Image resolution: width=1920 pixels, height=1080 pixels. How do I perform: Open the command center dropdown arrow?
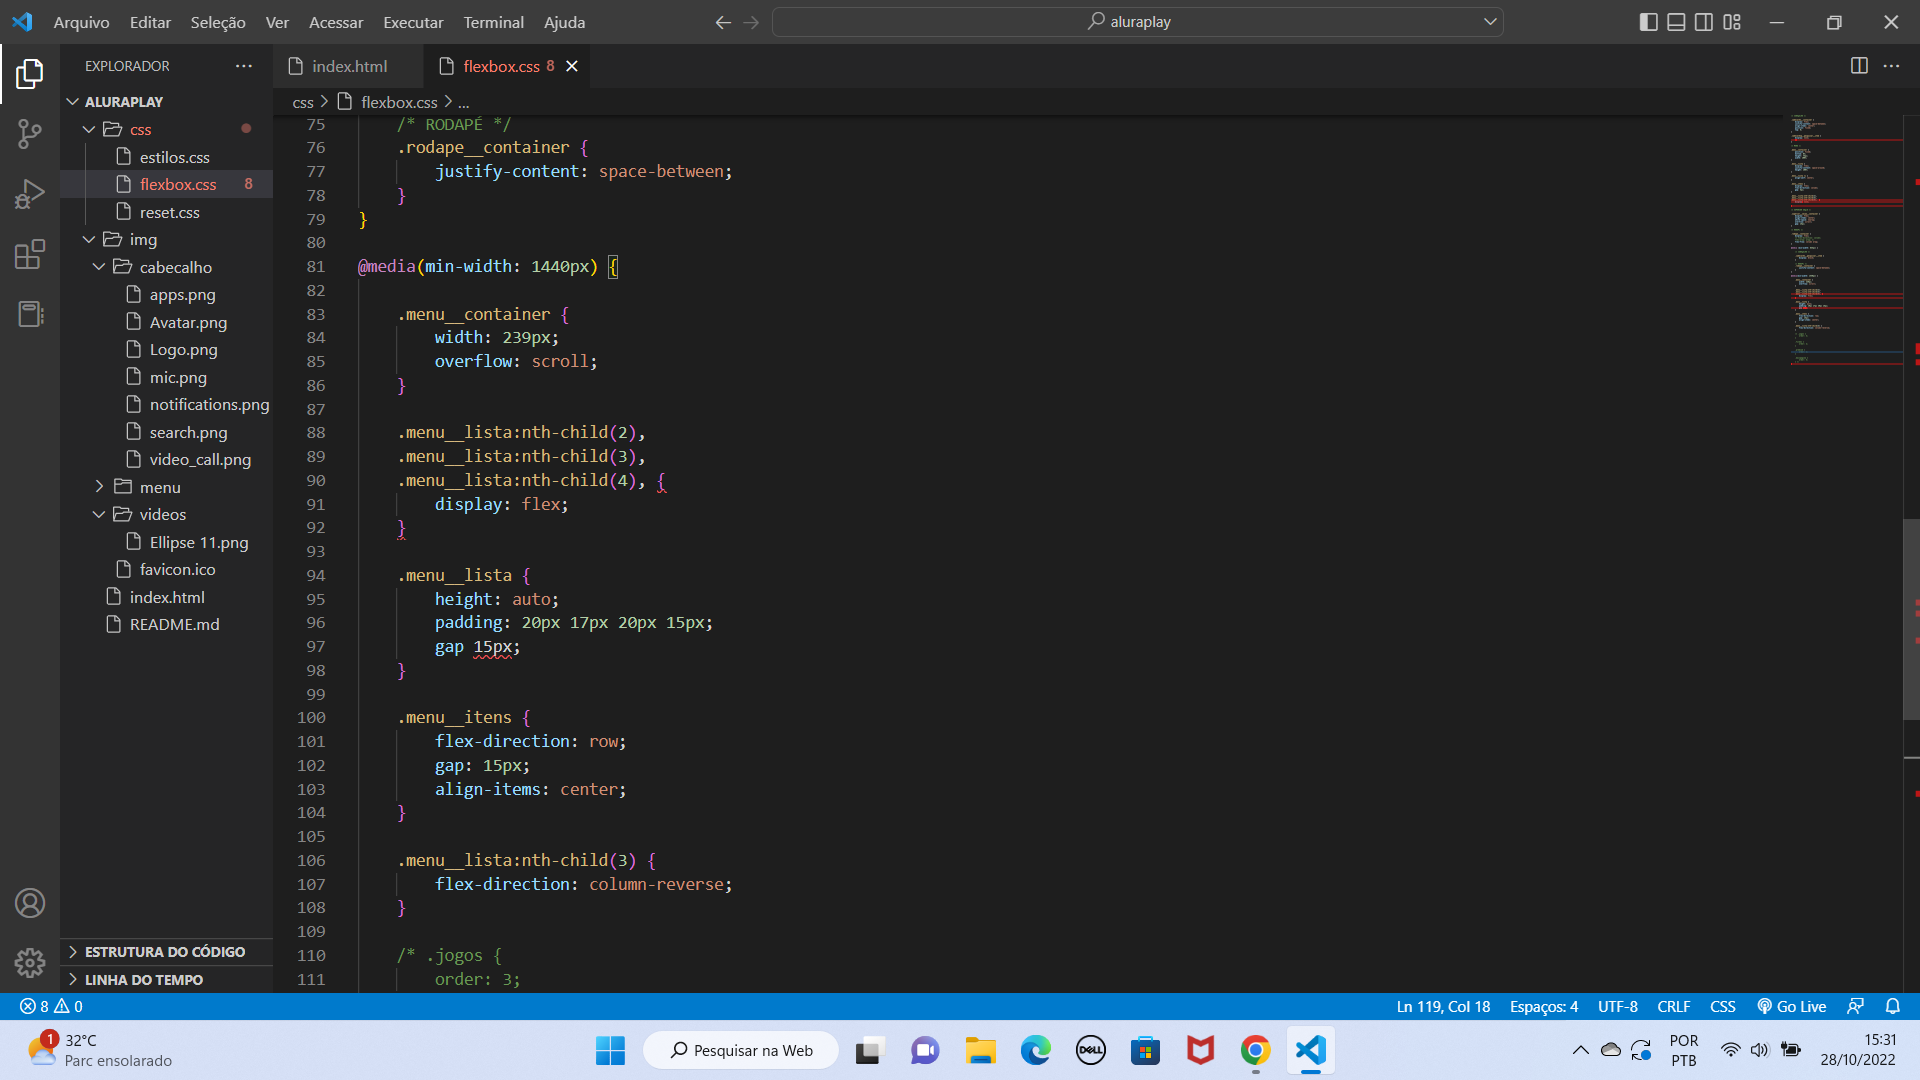click(1490, 22)
